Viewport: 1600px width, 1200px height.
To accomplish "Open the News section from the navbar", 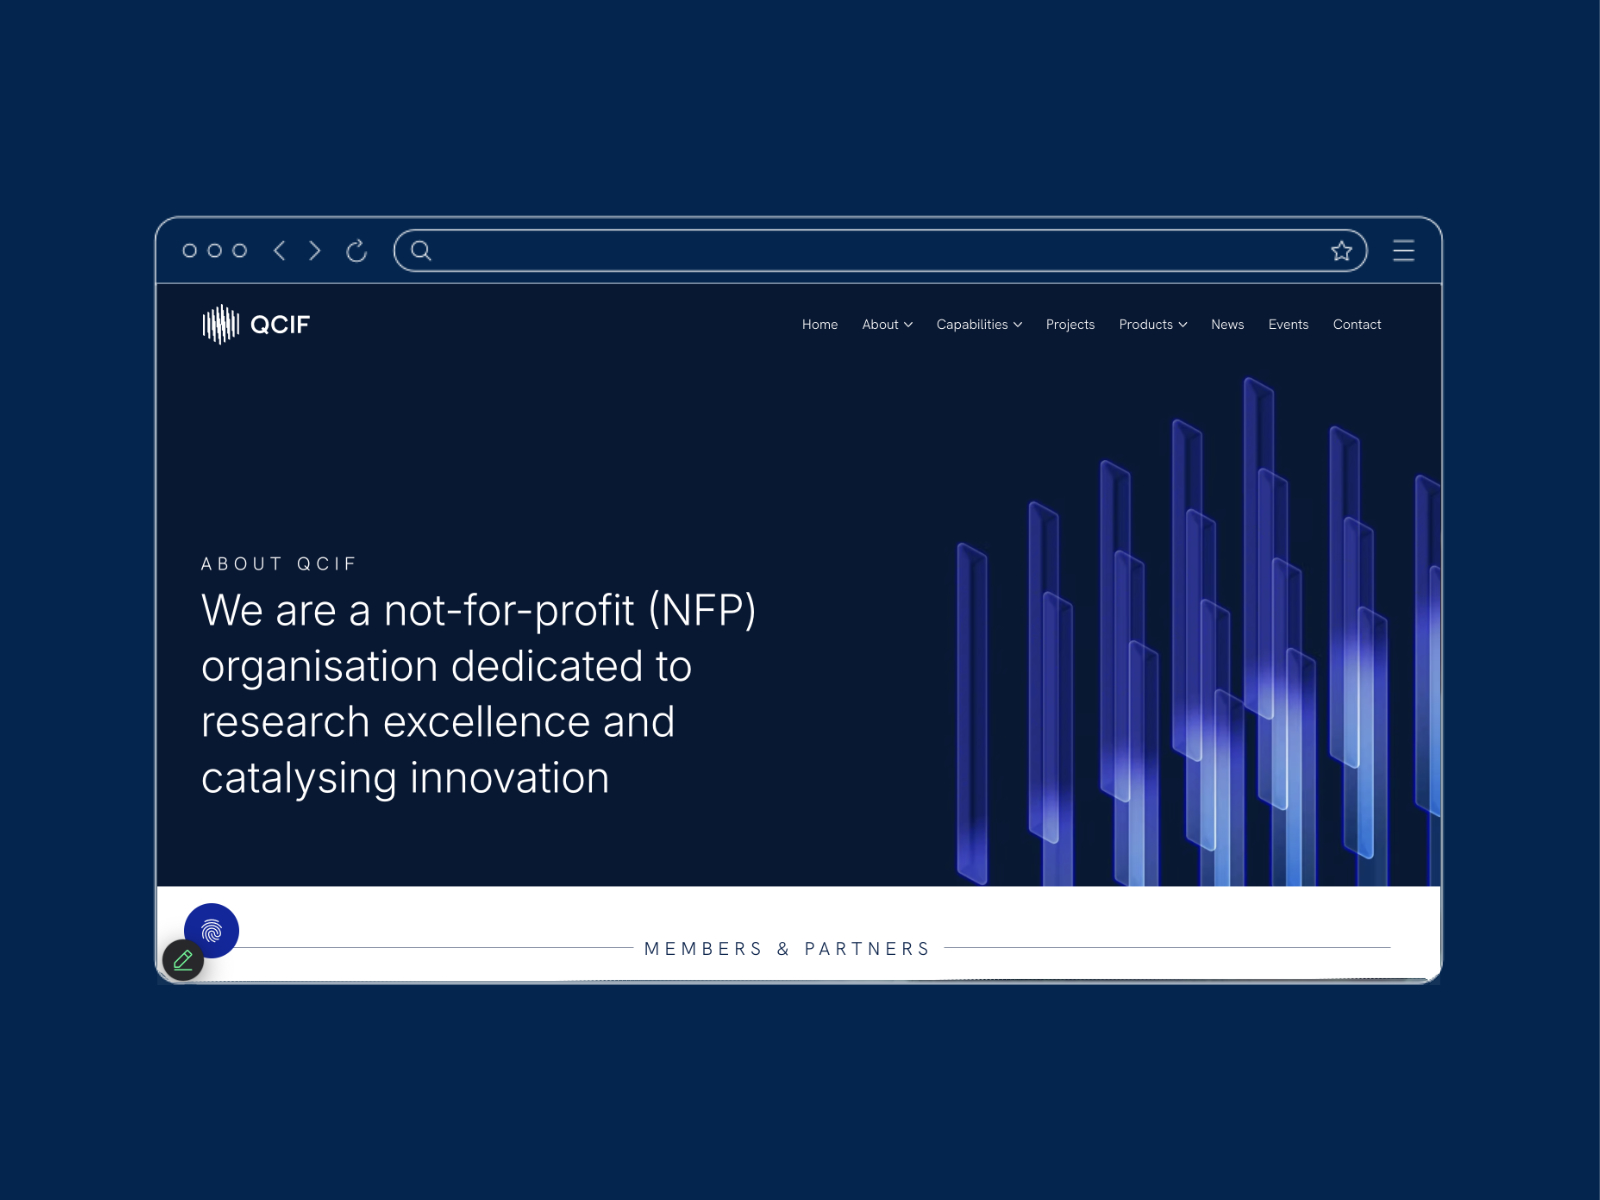I will pos(1227,324).
